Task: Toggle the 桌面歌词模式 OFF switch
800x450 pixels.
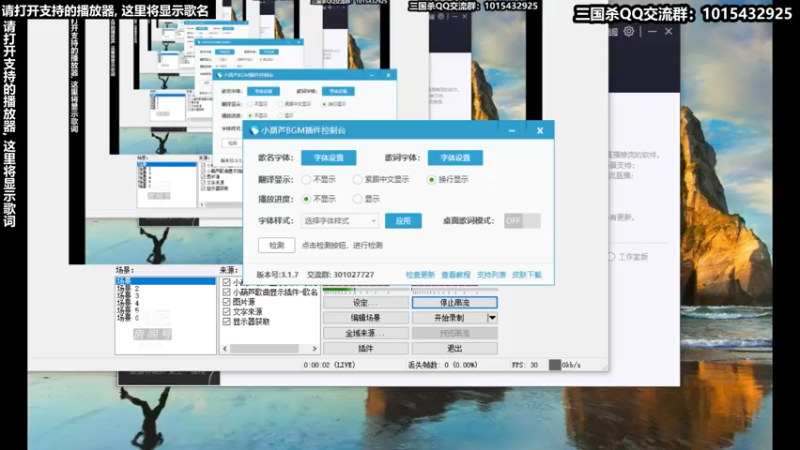Action: [522, 221]
